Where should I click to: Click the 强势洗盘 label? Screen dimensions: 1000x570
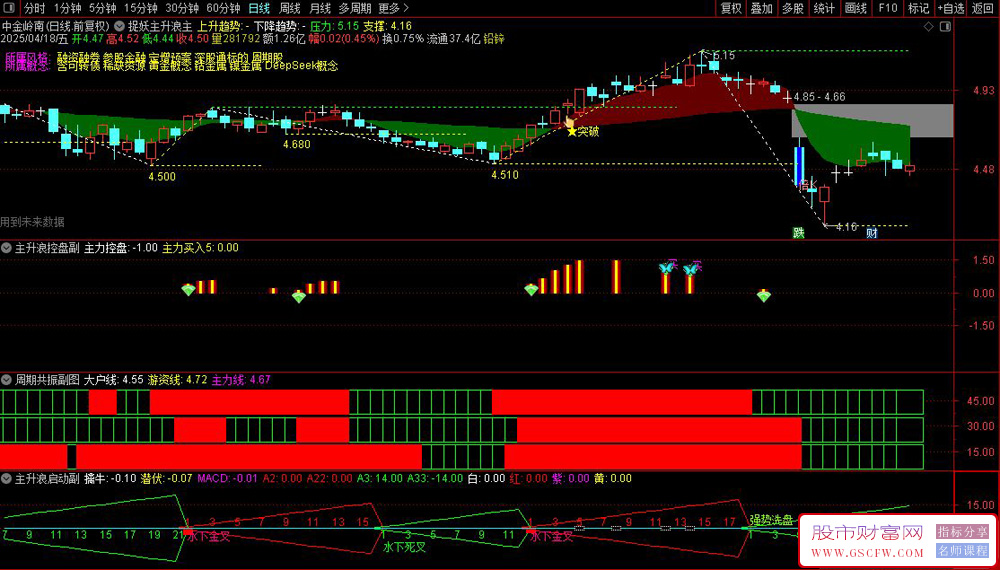pyautogui.click(x=771, y=520)
